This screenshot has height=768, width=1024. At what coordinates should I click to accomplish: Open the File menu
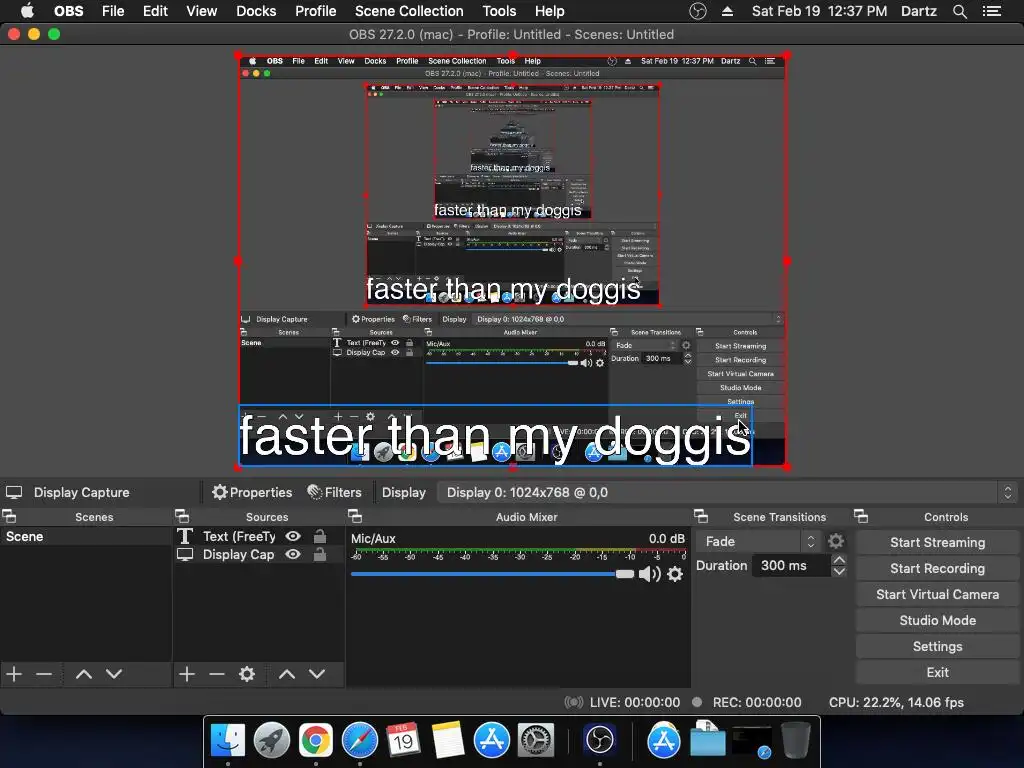(113, 11)
